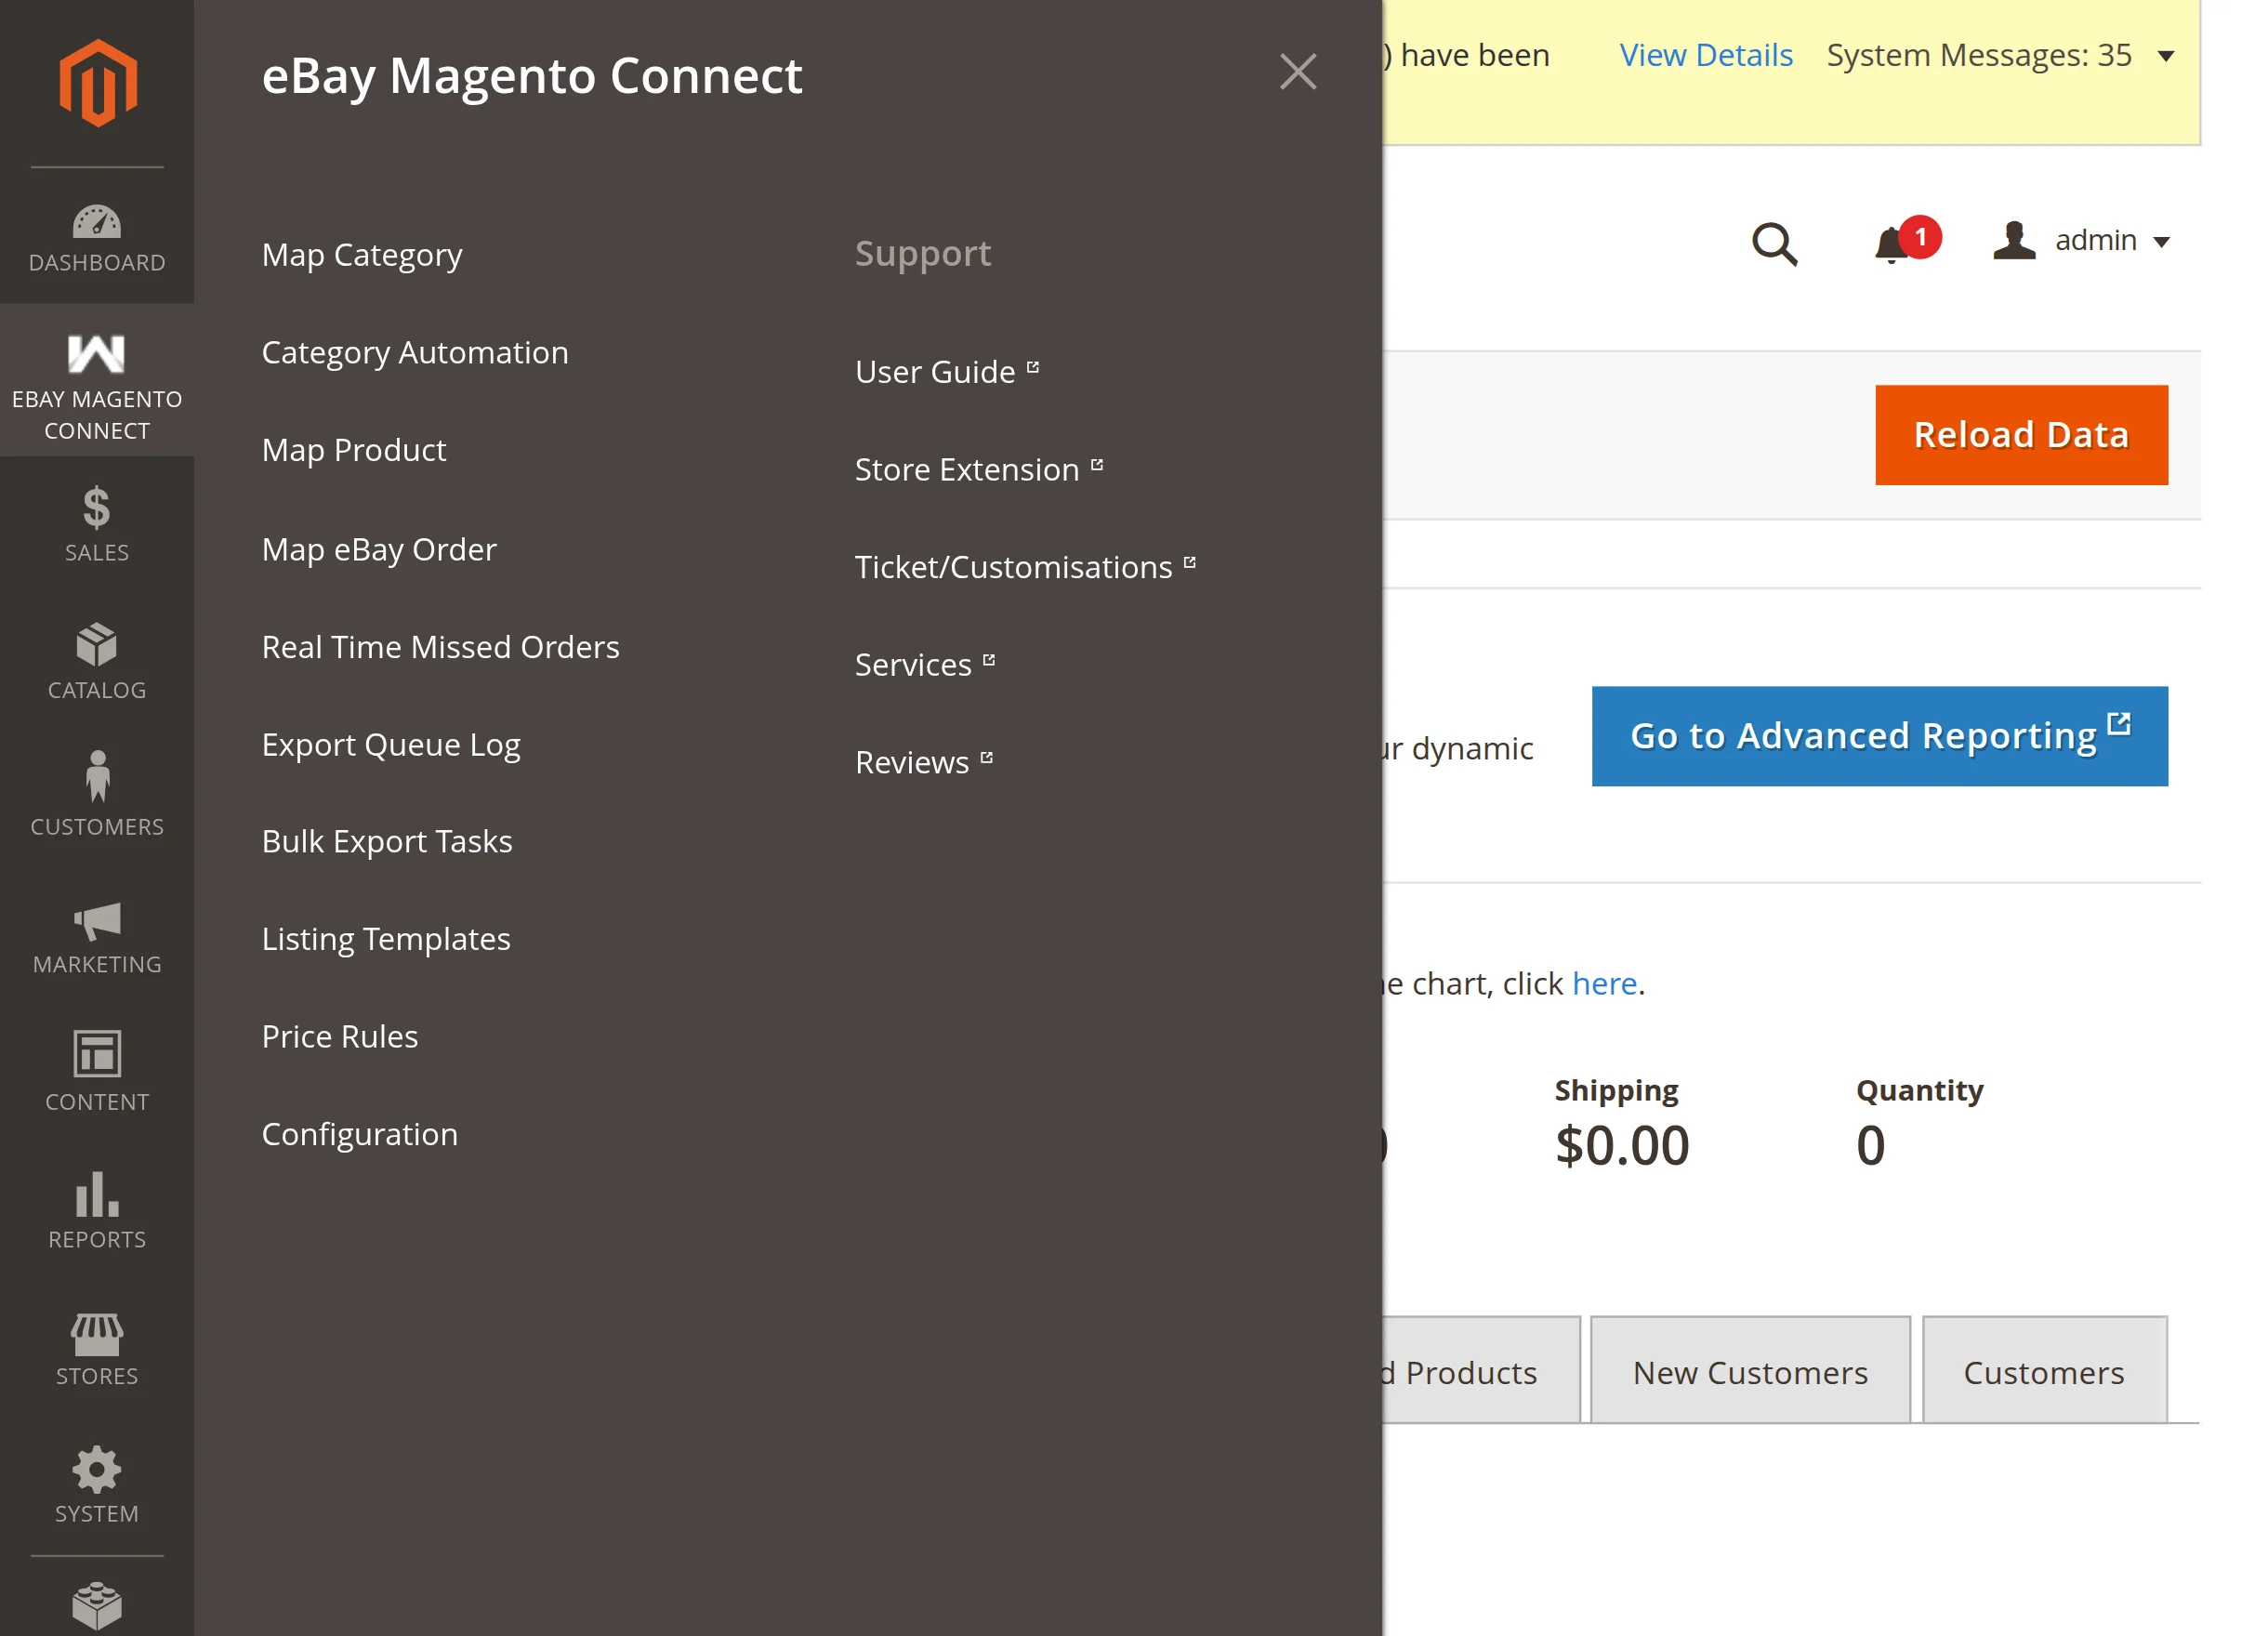Click the Magento logo icon
This screenshot has width=2268, height=1636.
(97, 83)
